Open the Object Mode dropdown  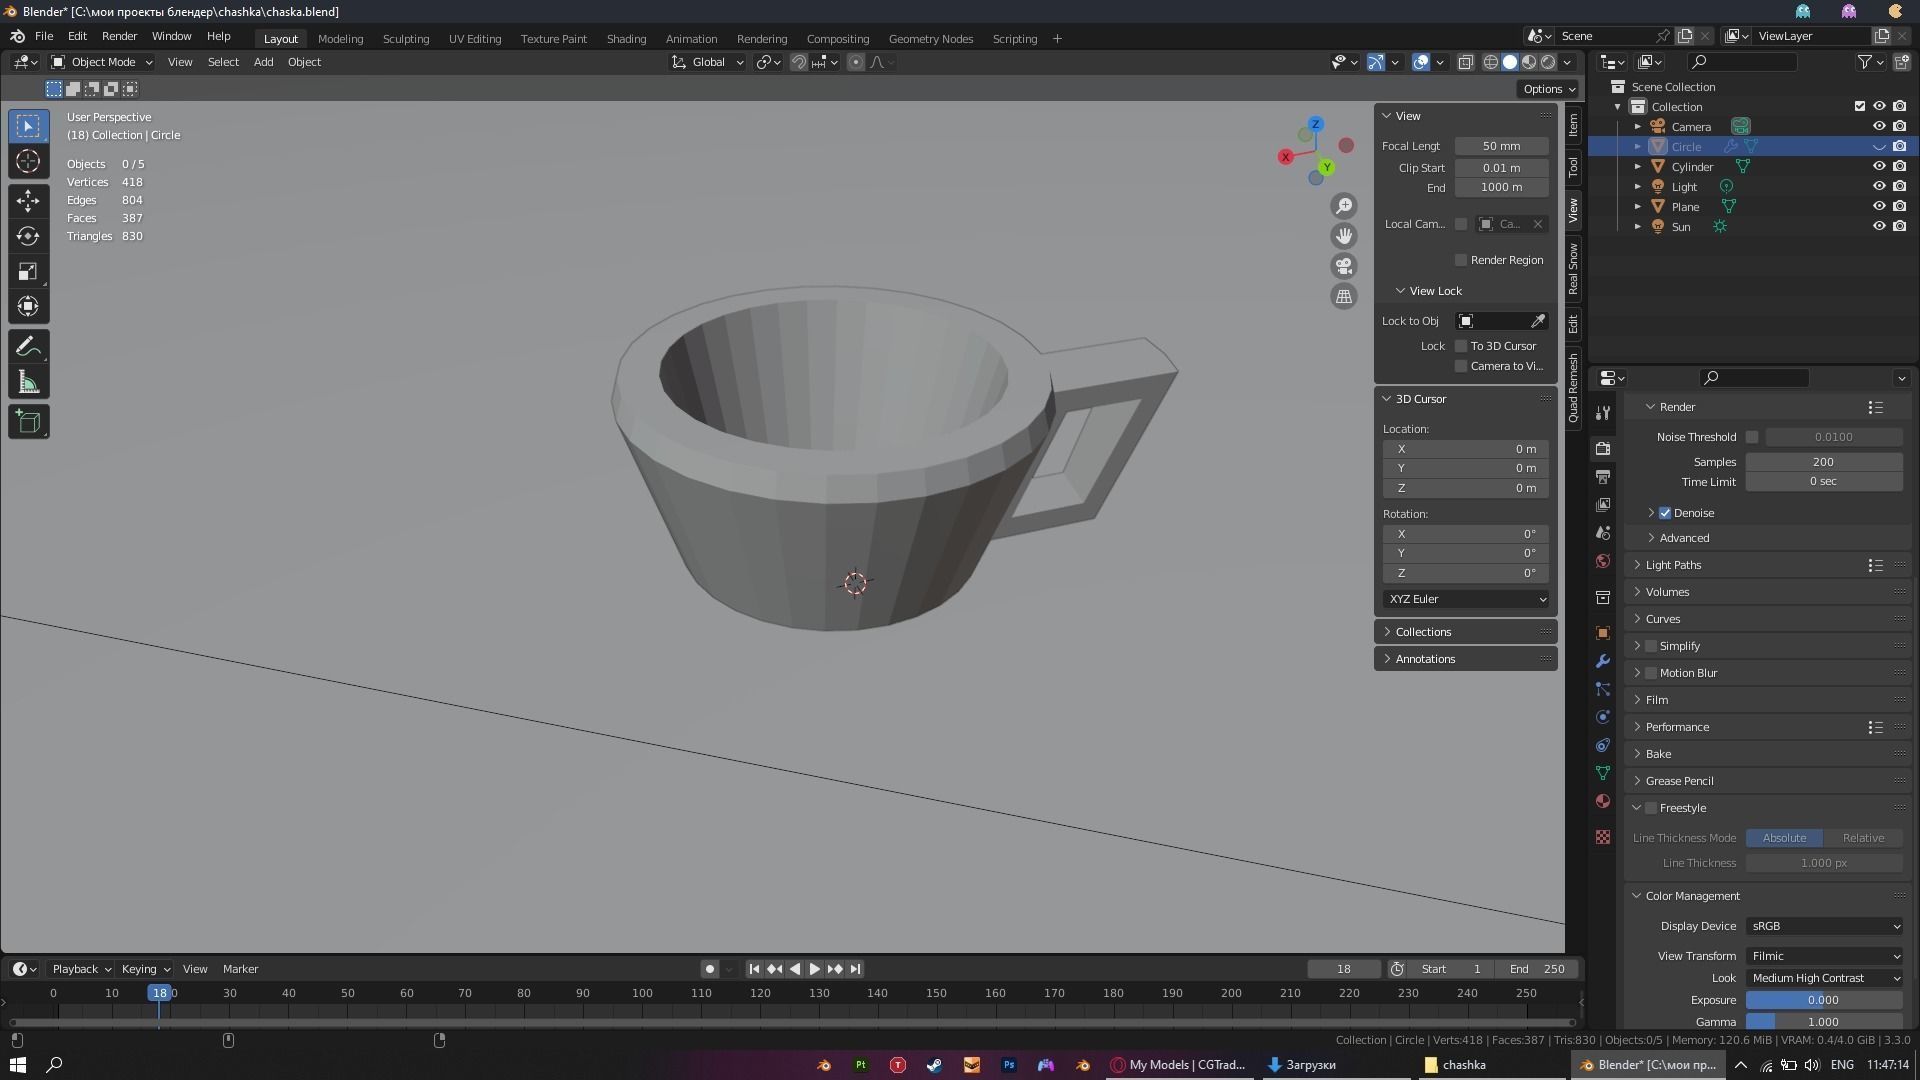(102, 62)
